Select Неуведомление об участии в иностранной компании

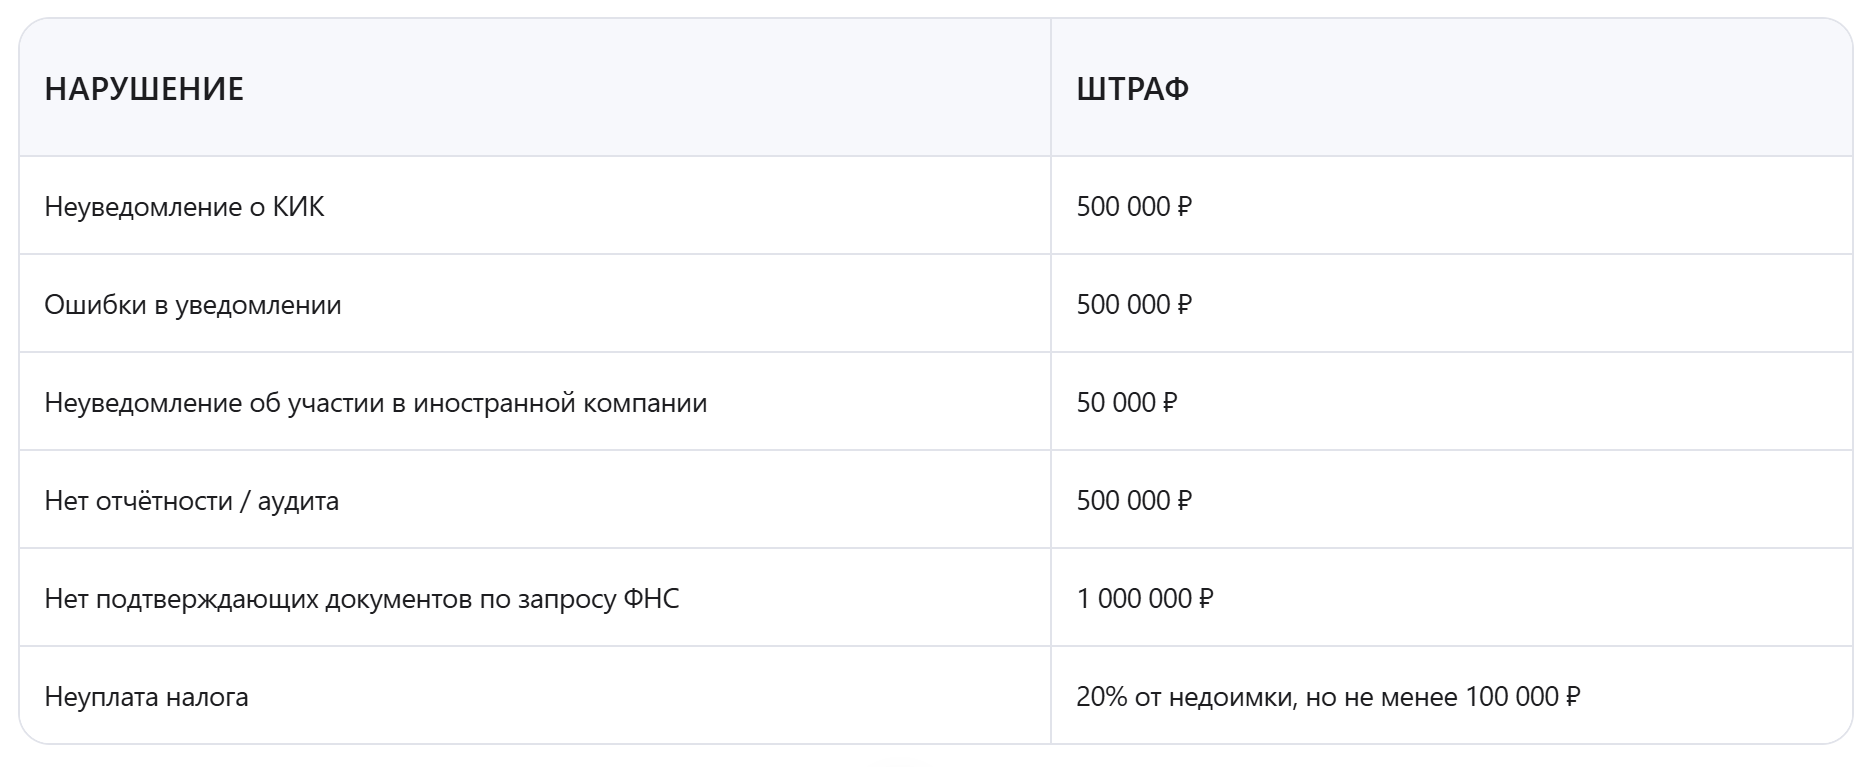375,403
